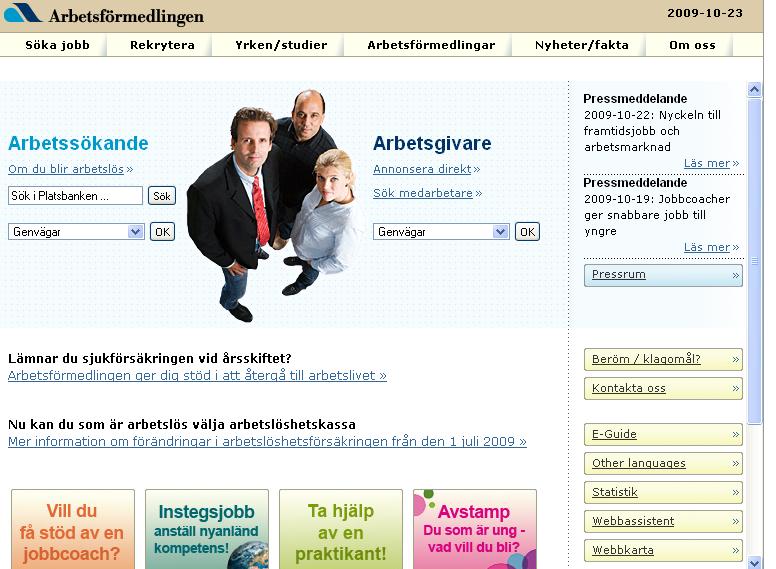
Task: Follow the Om du blir arbetslös link
Action: tap(70, 169)
